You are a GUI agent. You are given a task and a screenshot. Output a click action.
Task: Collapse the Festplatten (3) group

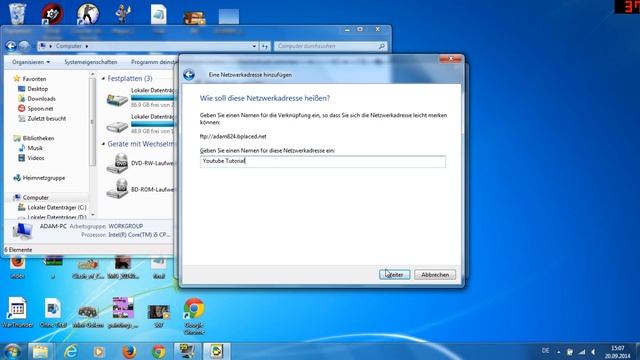103,78
